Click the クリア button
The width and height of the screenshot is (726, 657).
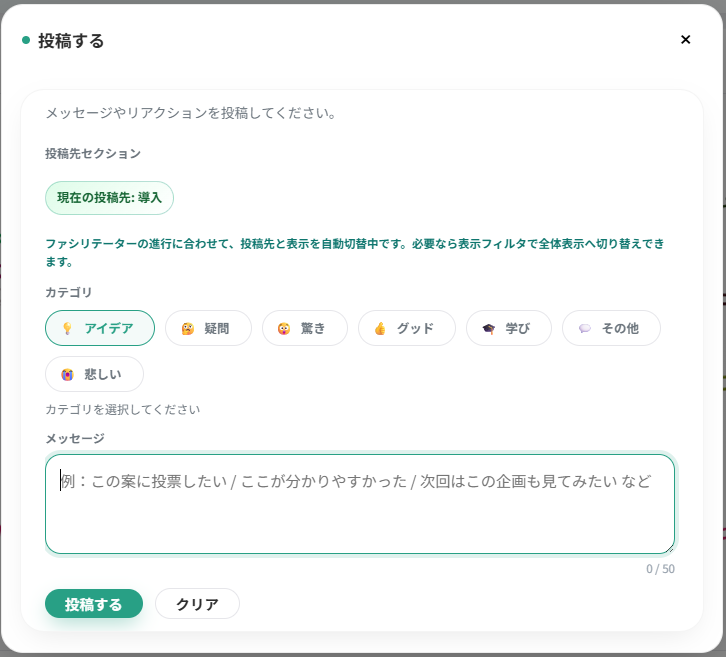[x=197, y=604]
